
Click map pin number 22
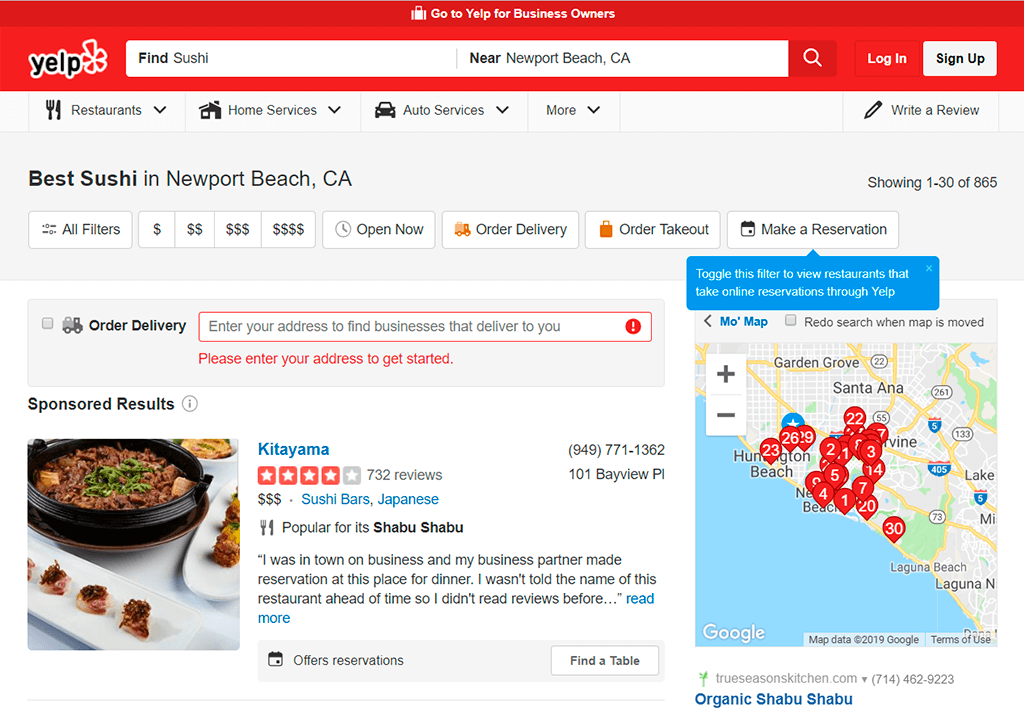(x=854, y=419)
